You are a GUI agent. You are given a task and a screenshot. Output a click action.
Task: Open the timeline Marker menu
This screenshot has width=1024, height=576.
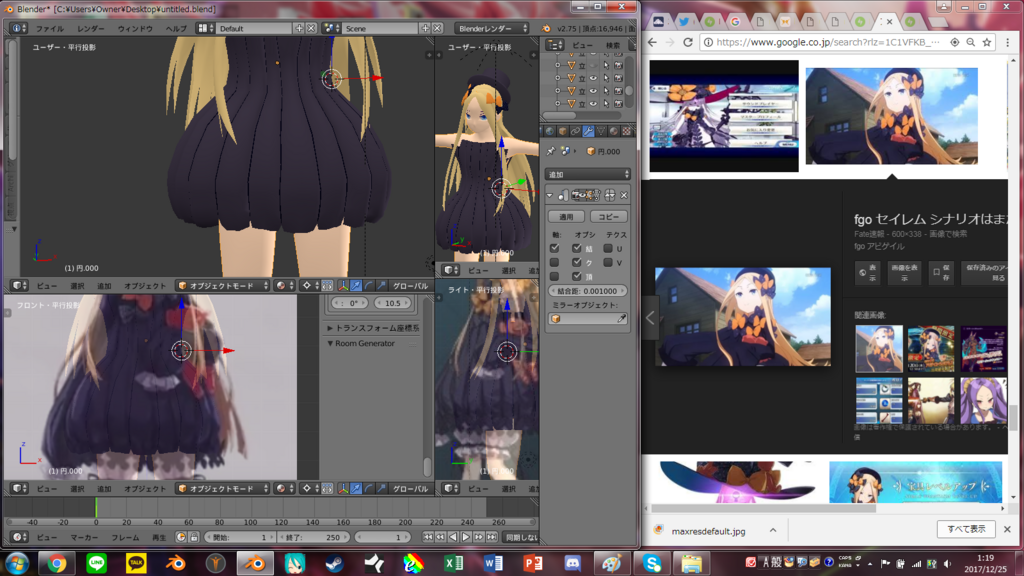pyautogui.click(x=84, y=537)
